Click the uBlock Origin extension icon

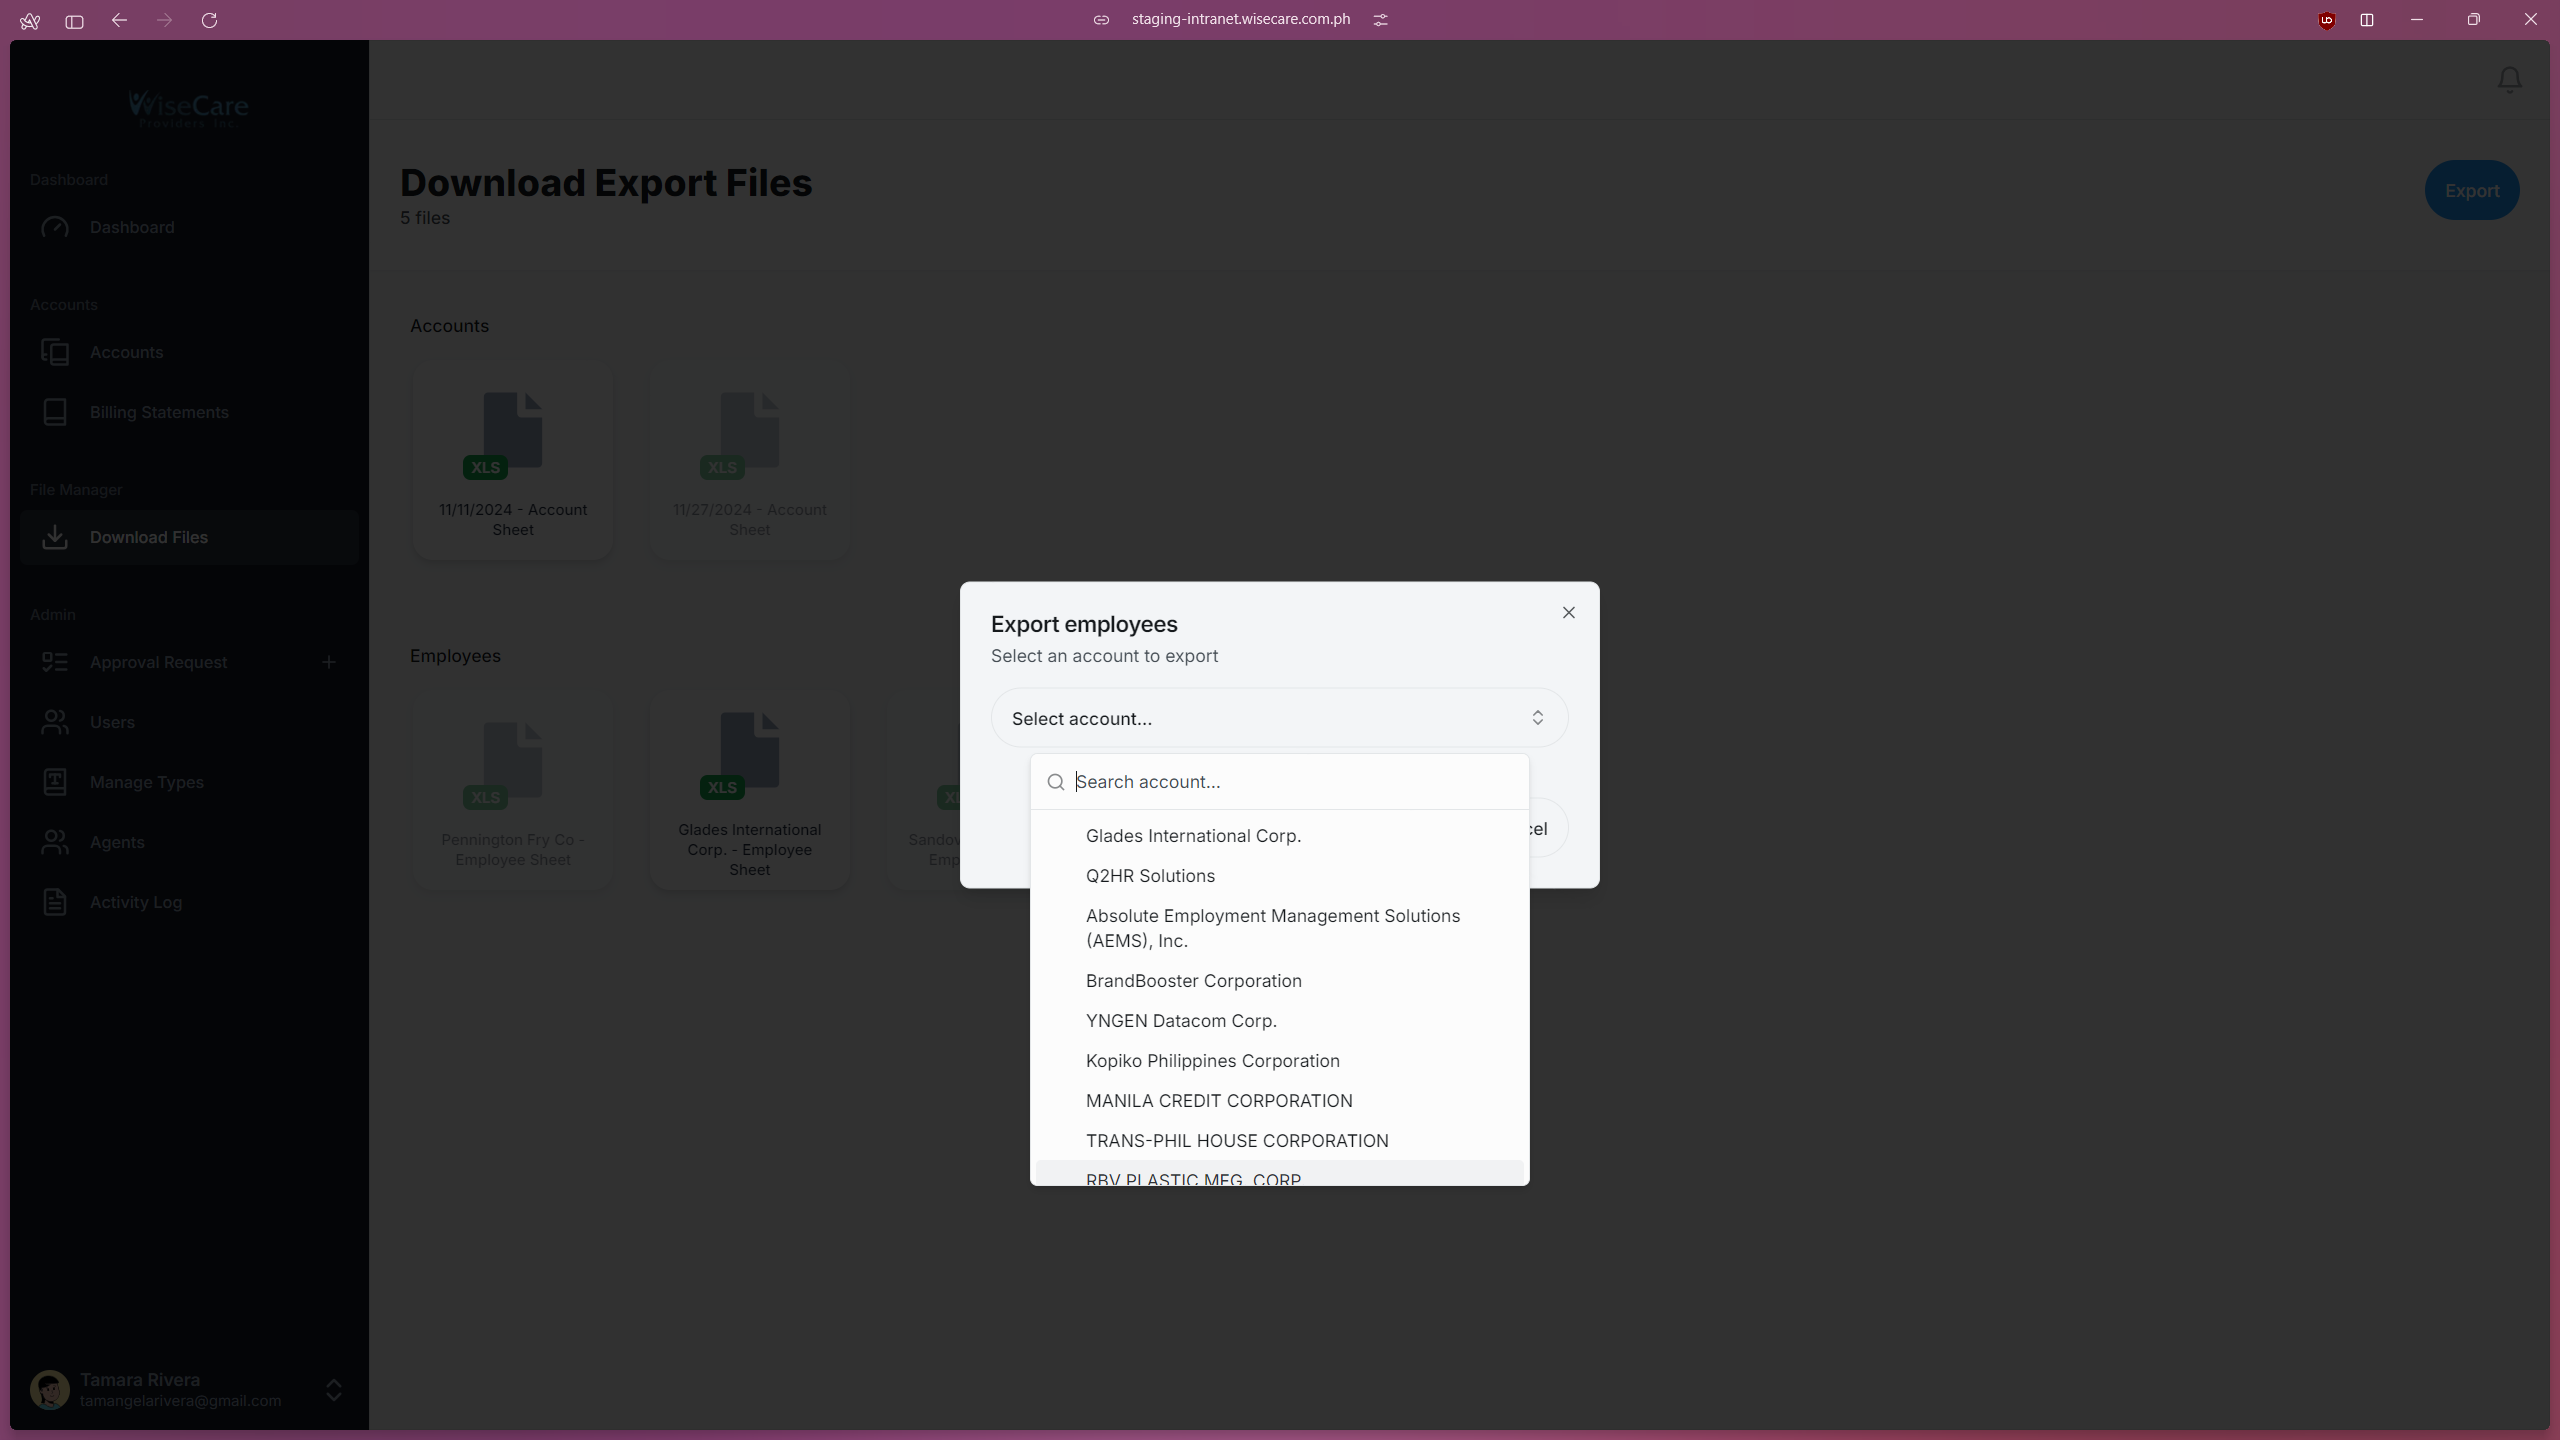coord(2325,20)
